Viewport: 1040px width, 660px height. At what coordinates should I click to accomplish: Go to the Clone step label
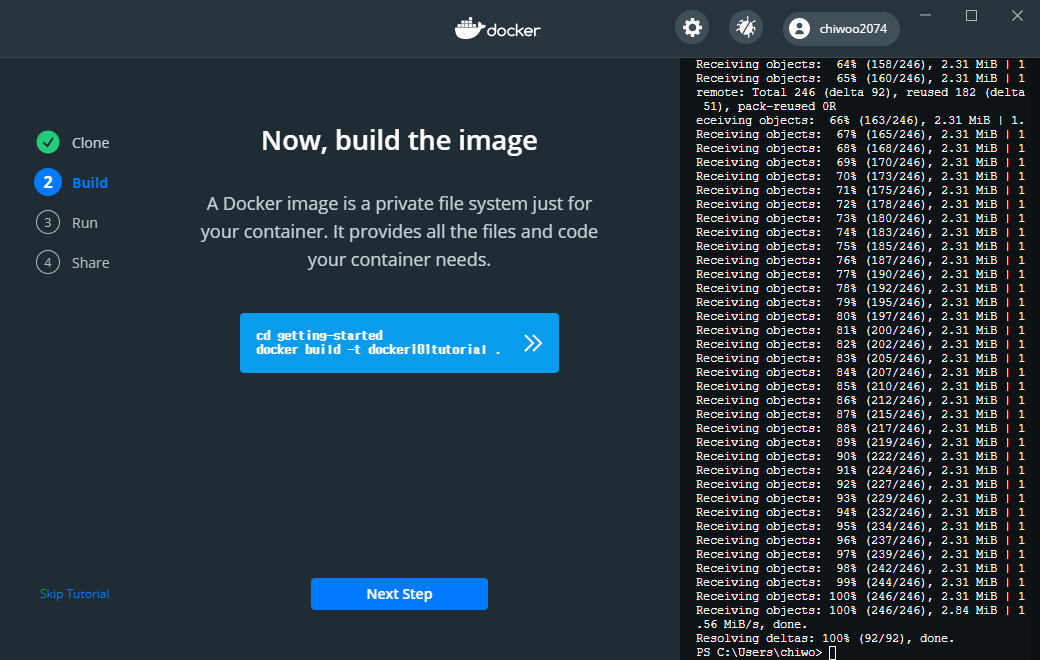coord(90,143)
